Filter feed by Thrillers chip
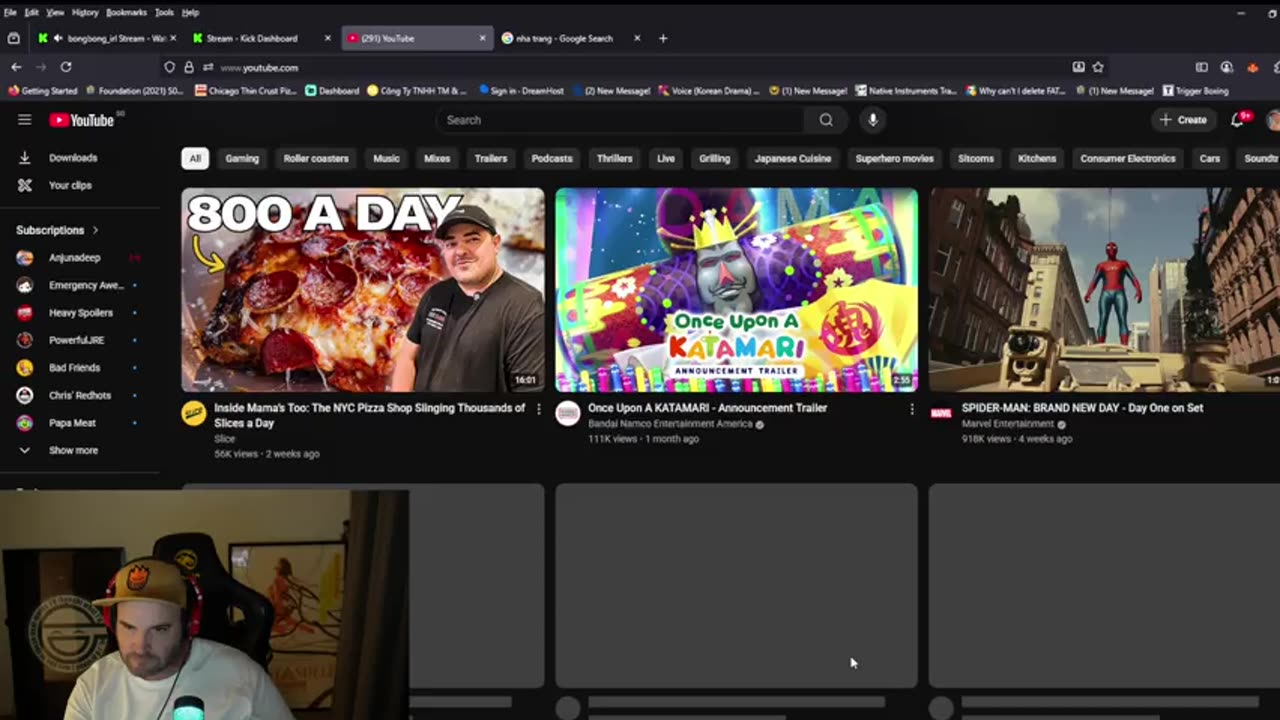This screenshot has width=1280, height=720. pos(614,158)
